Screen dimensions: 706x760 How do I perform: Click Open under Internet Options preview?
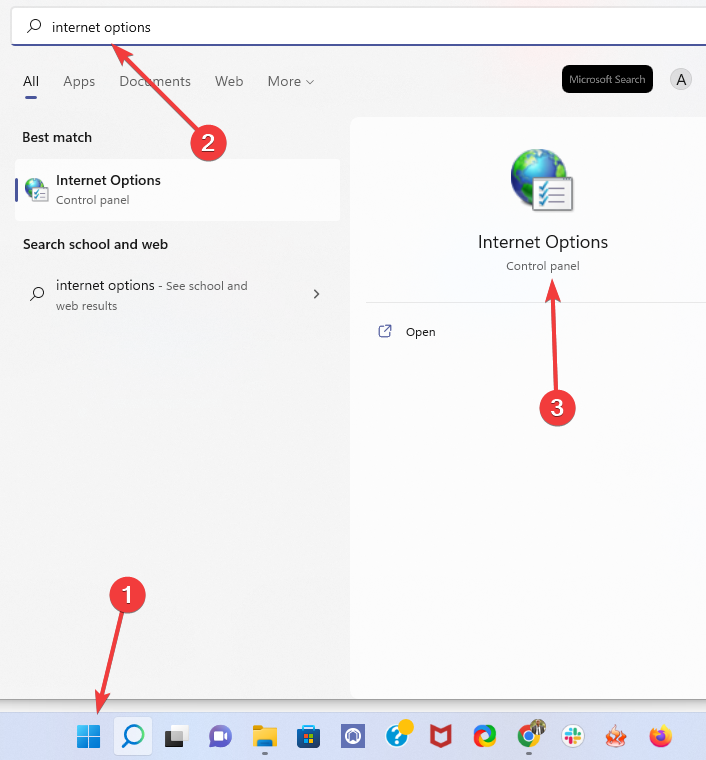click(421, 332)
